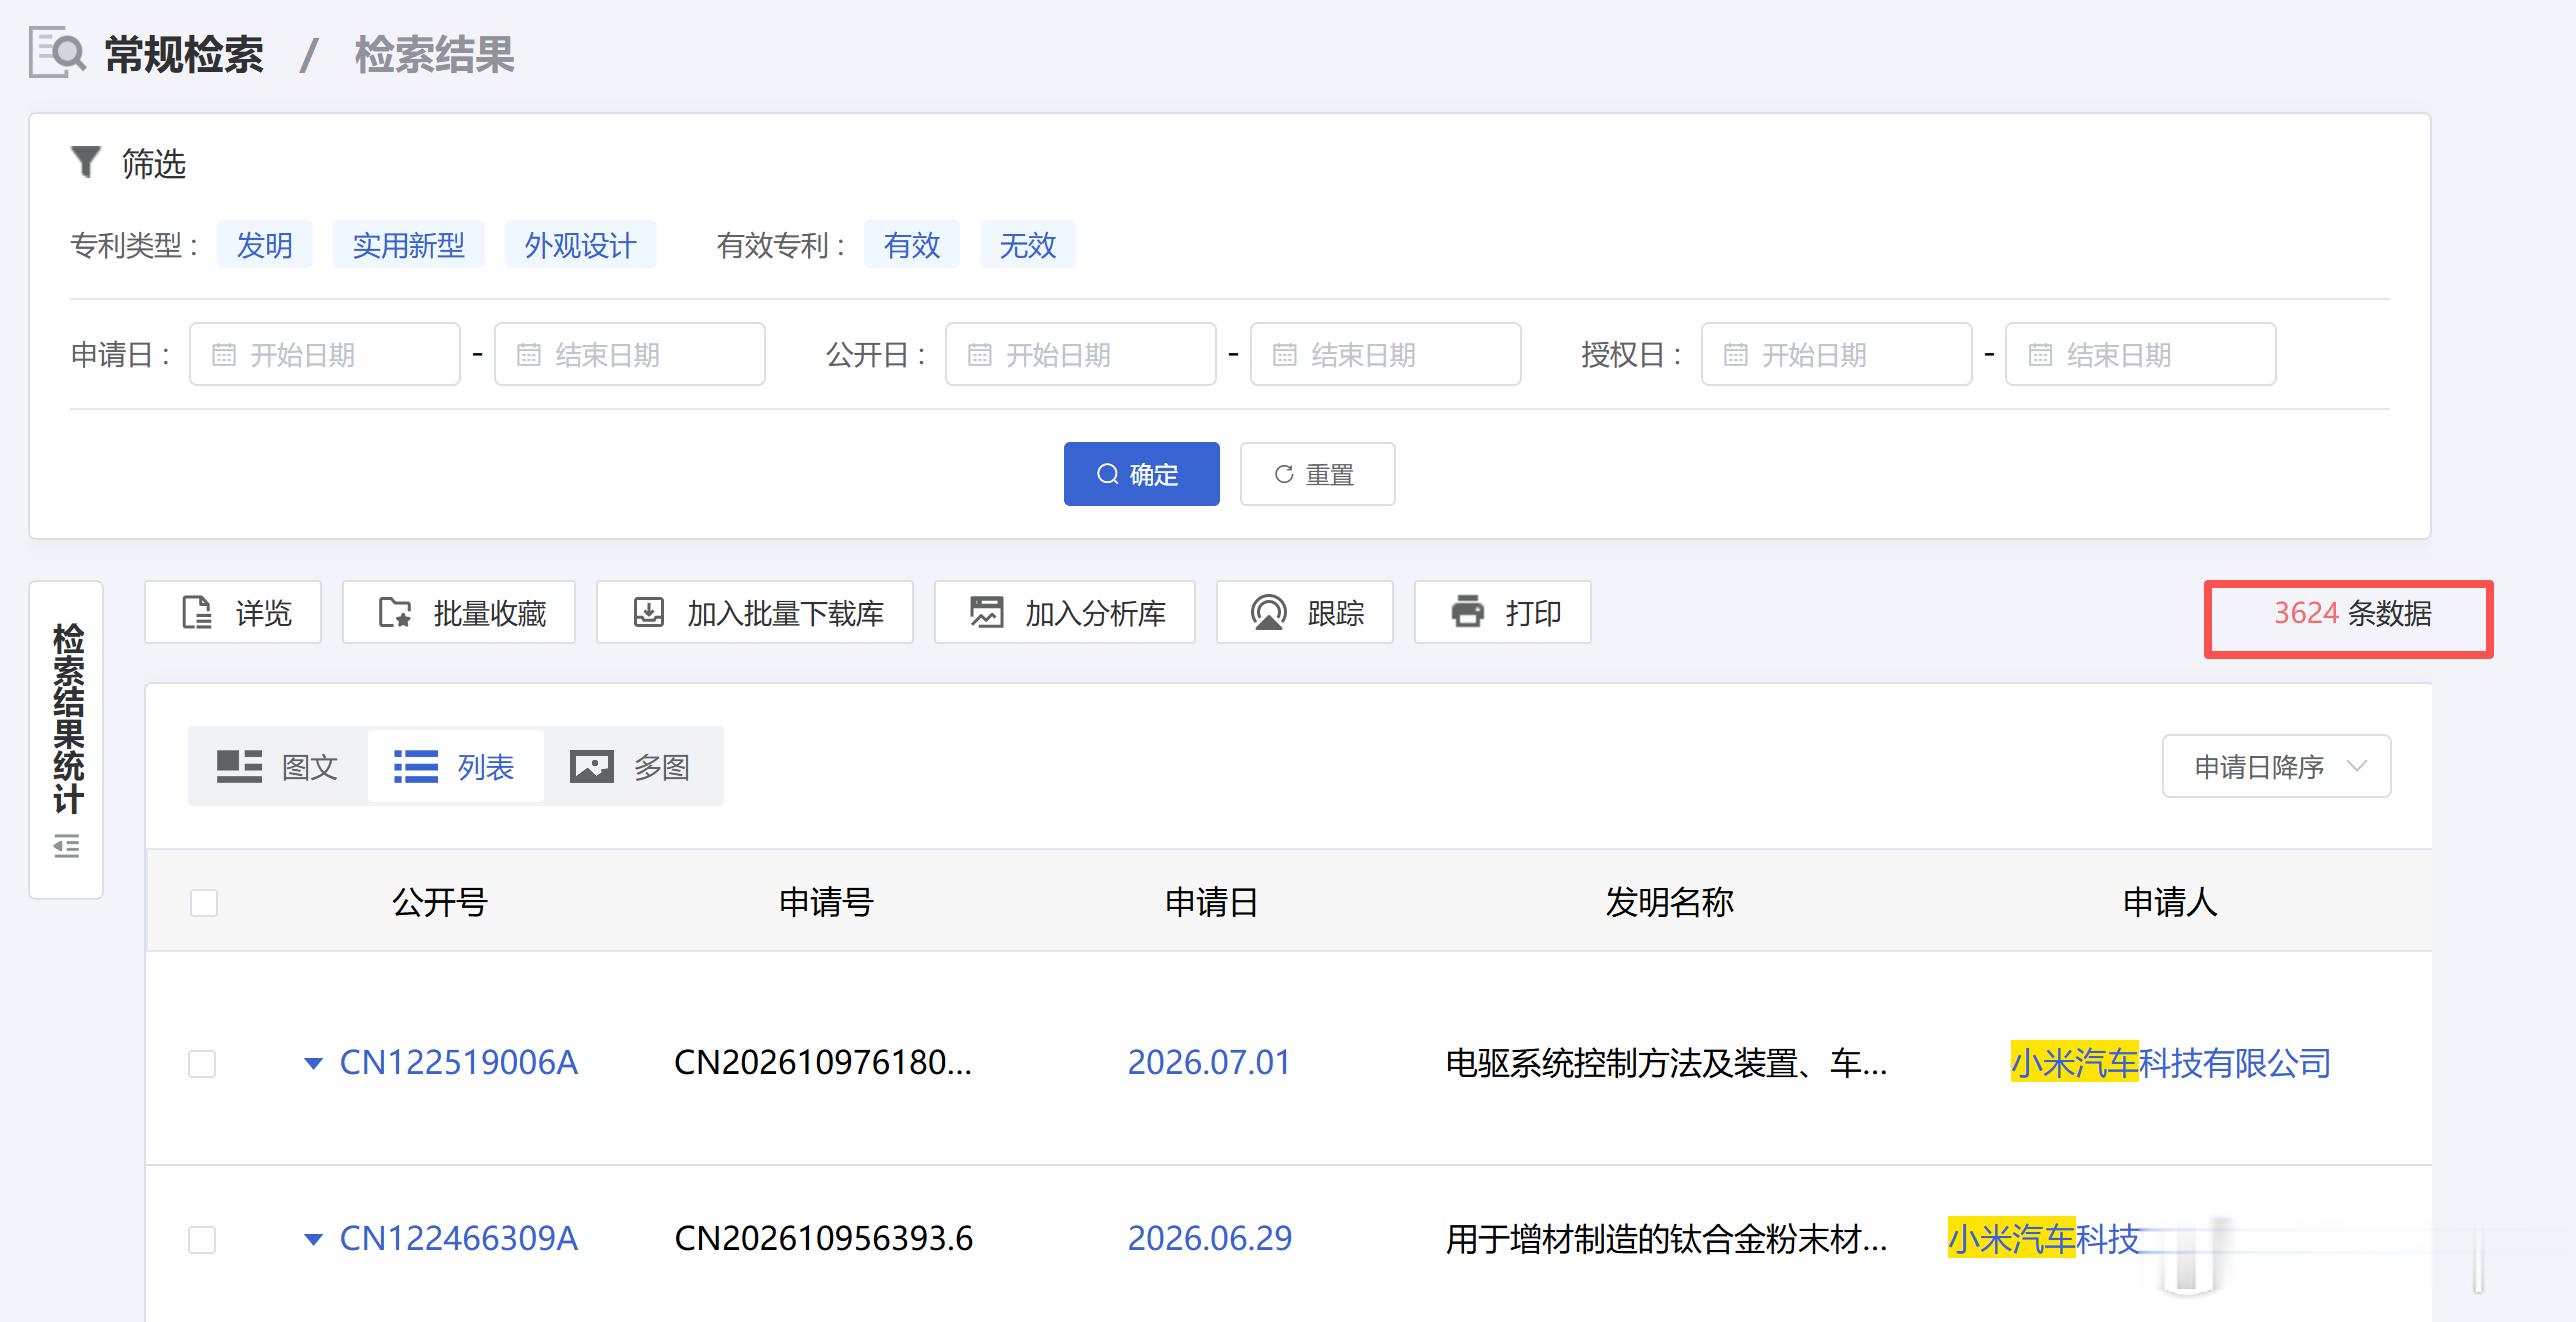Click the 发明名称 column header
The height and width of the screenshot is (1322, 2576).
click(x=1669, y=902)
